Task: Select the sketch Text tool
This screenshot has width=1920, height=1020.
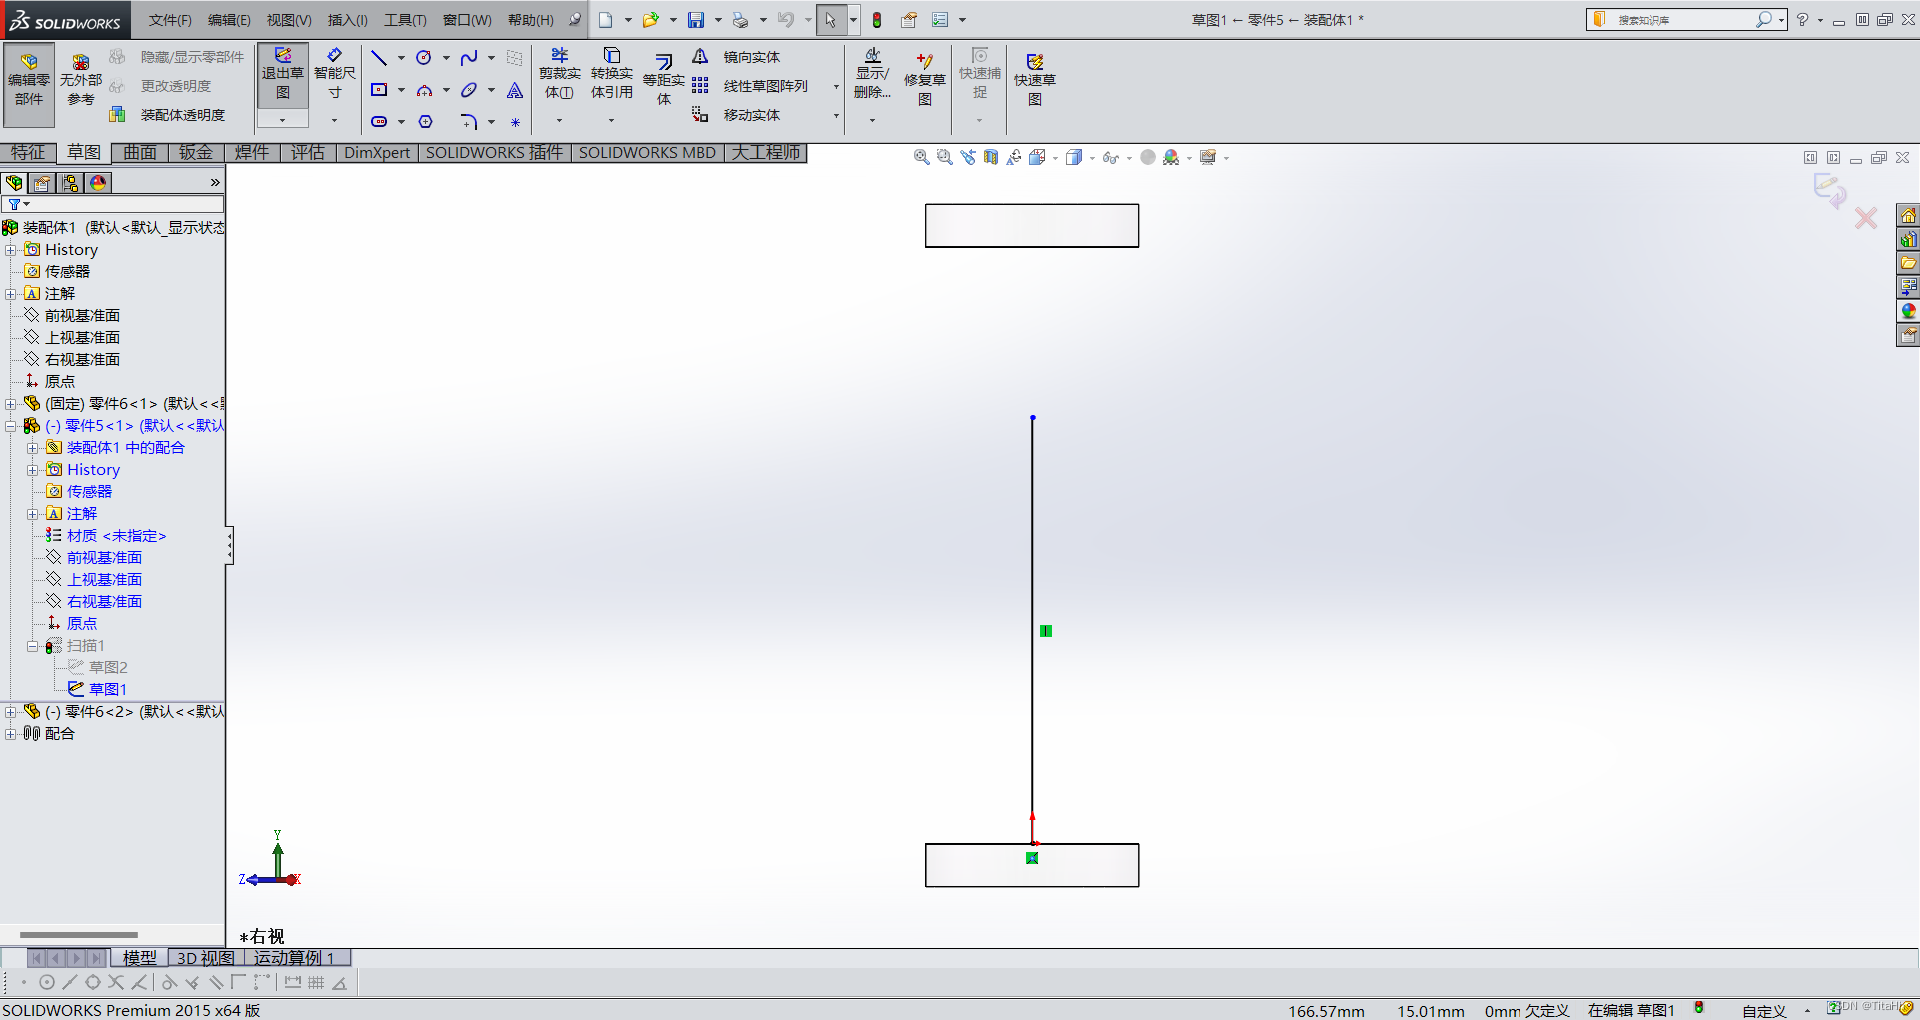Action: click(515, 90)
